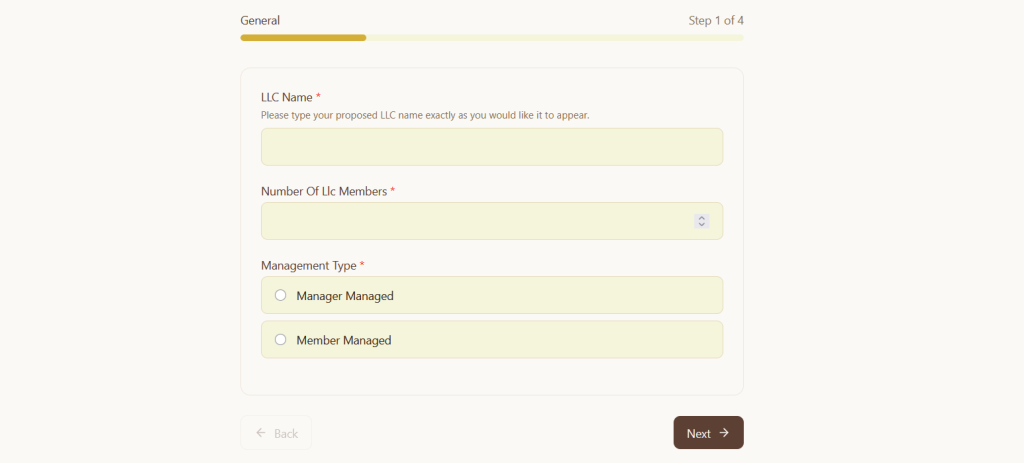Select the Member Managed radio button
1024x463 pixels.
point(280,339)
